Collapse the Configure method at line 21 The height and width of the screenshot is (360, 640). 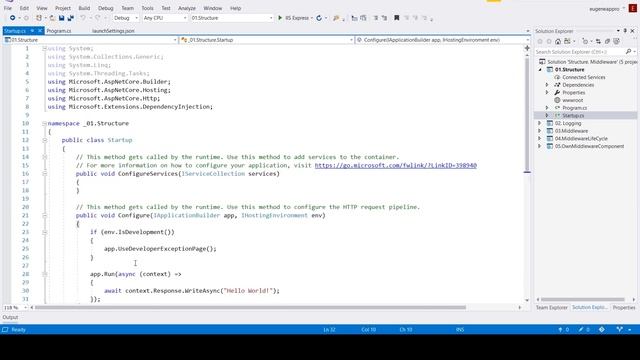tap(44, 216)
